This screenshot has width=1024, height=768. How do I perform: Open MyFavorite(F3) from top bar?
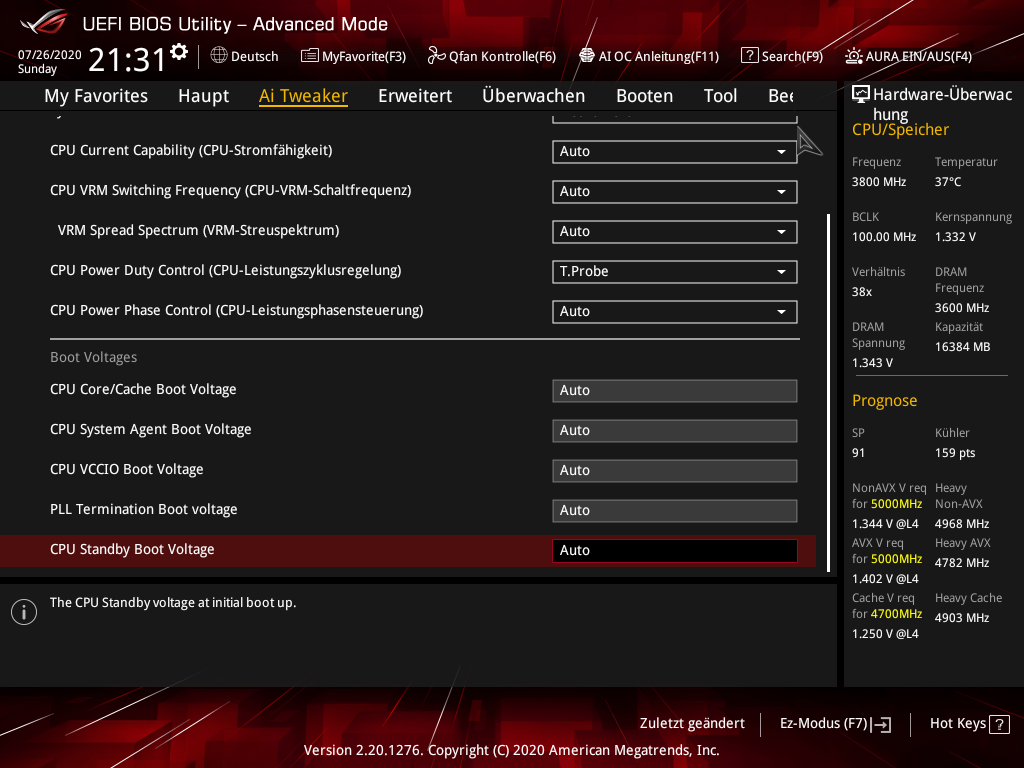[353, 56]
